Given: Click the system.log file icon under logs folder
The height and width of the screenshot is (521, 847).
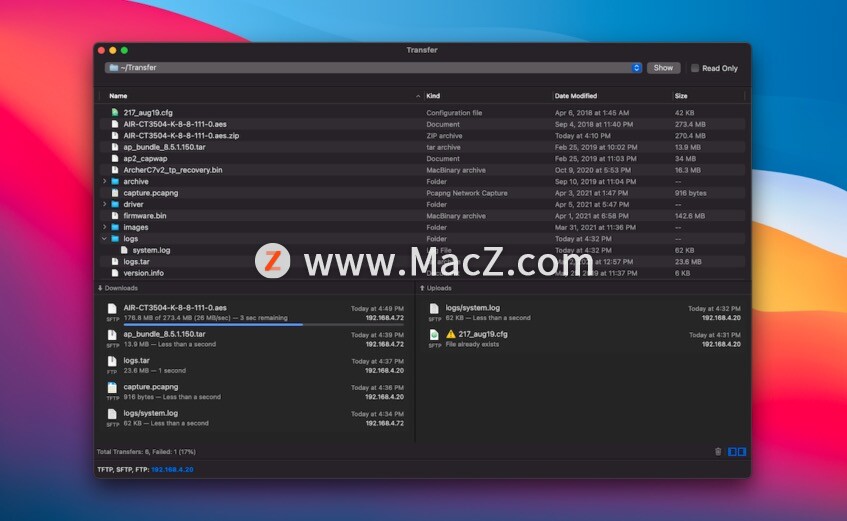Looking at the screenshot, I should point(124,250).
